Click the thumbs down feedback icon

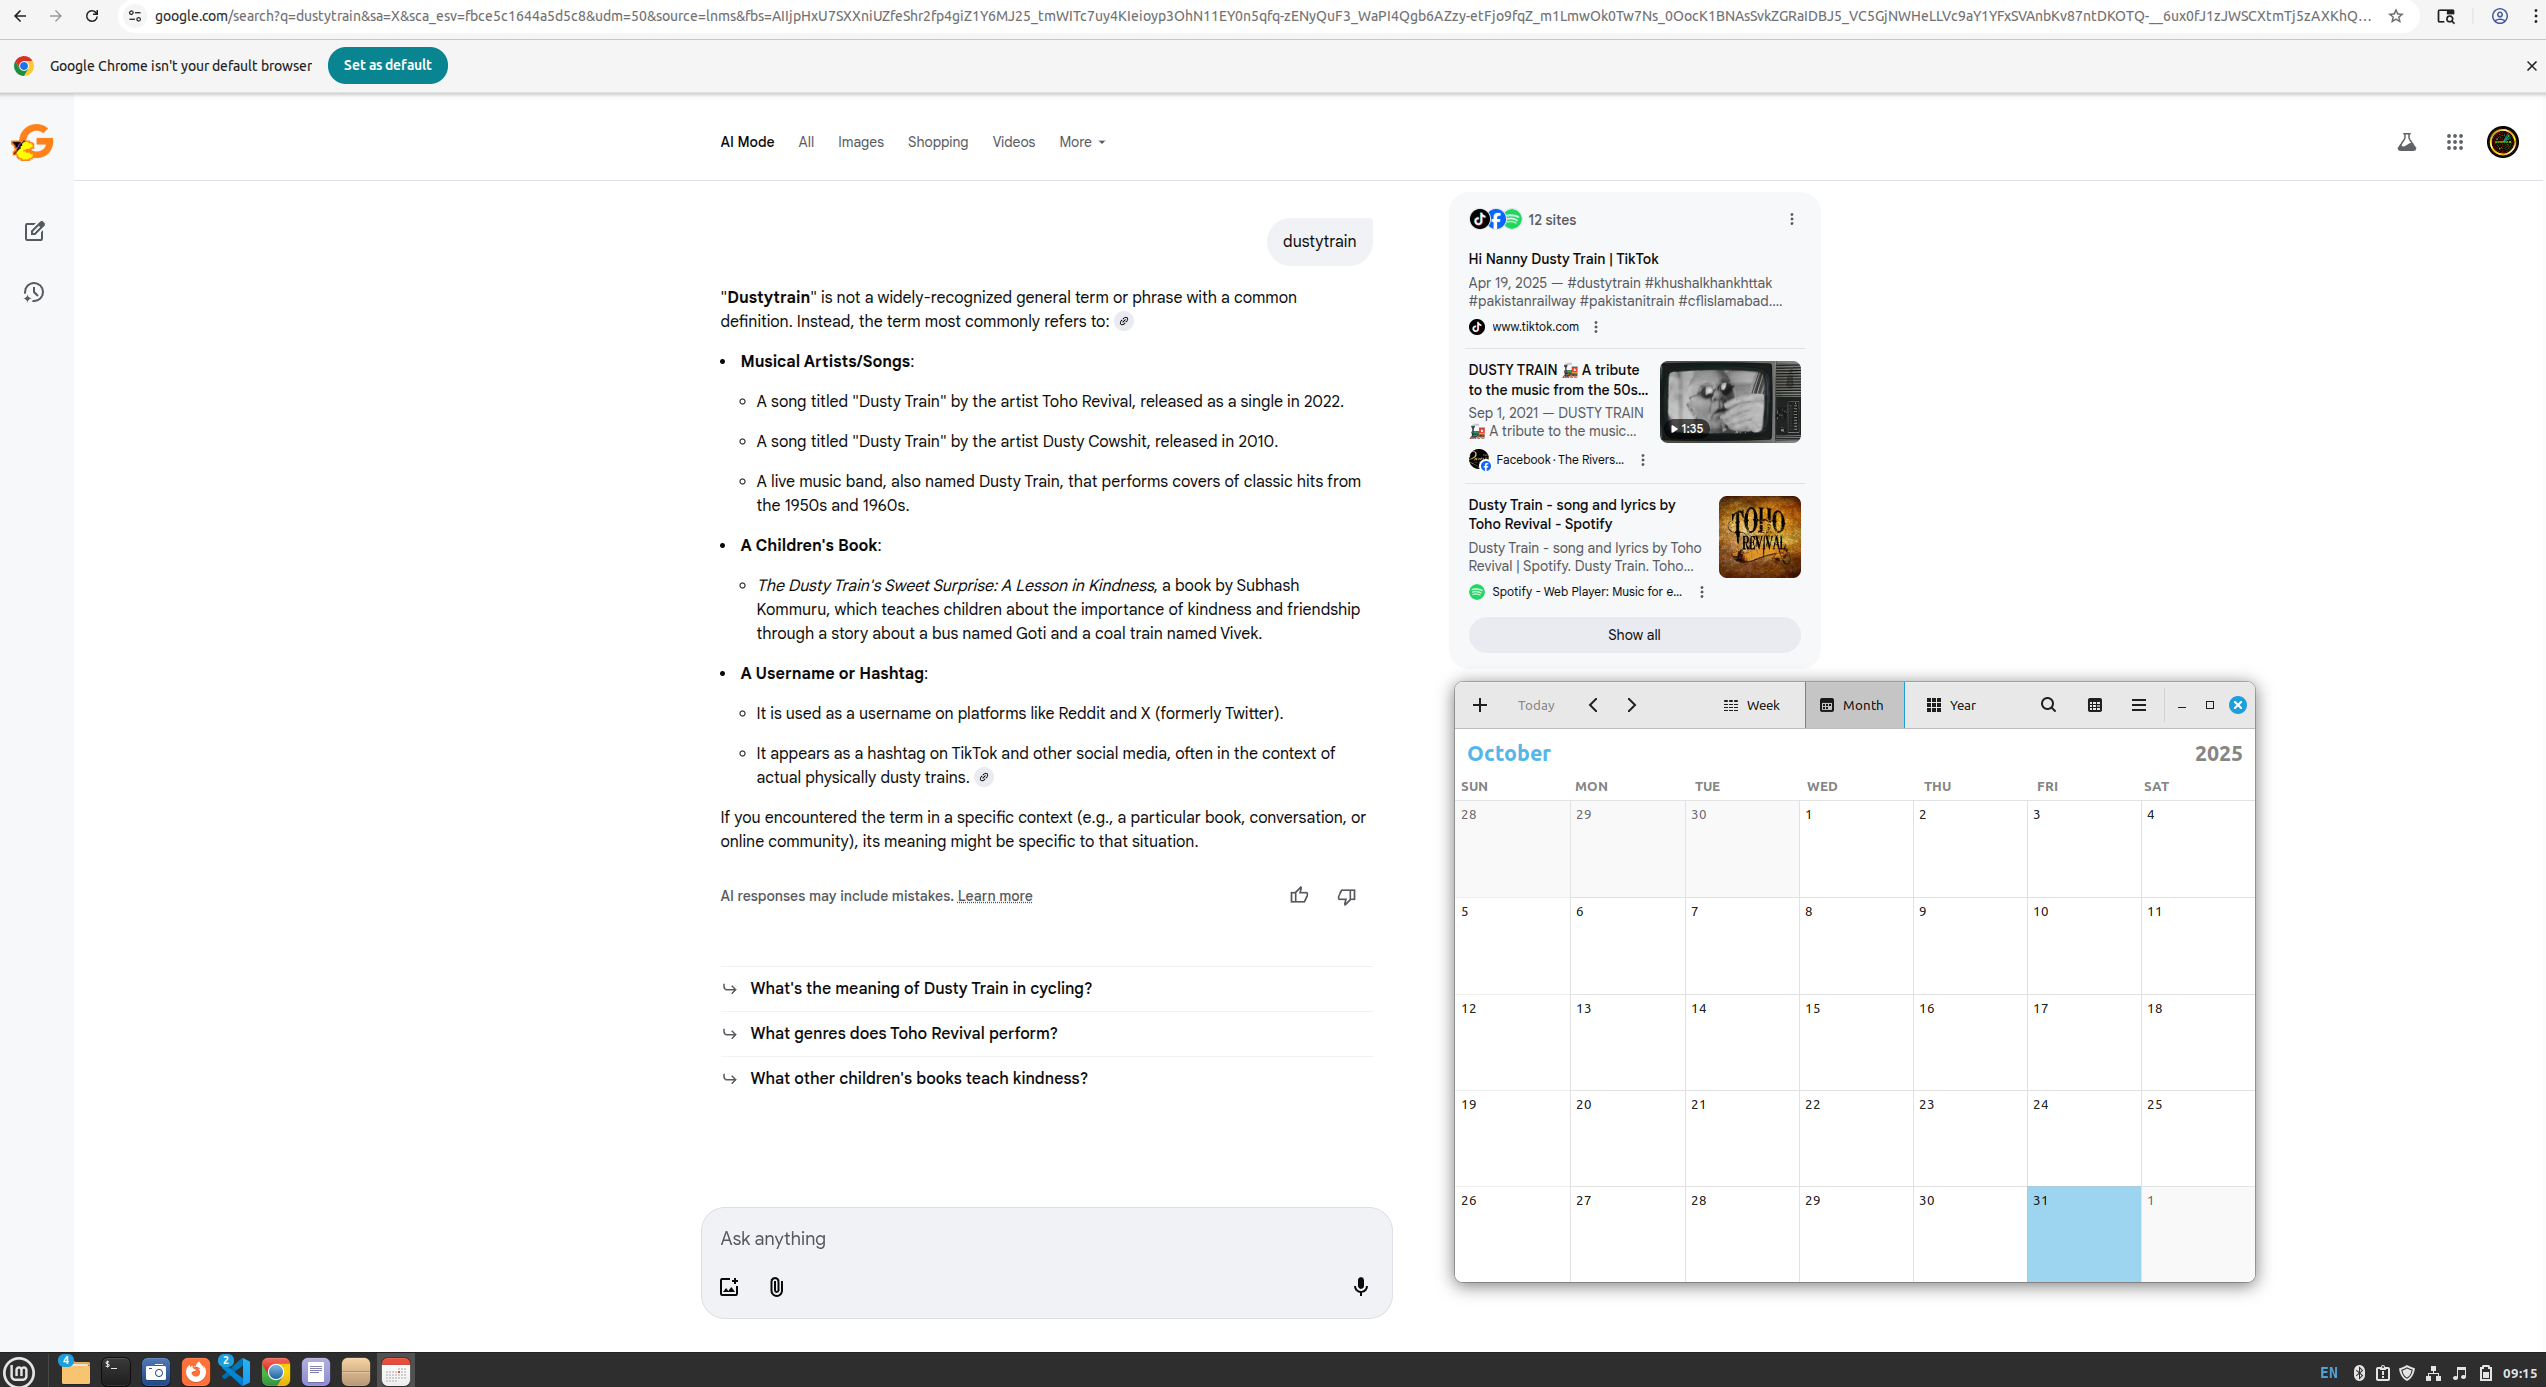click(x=1346, y=895)
